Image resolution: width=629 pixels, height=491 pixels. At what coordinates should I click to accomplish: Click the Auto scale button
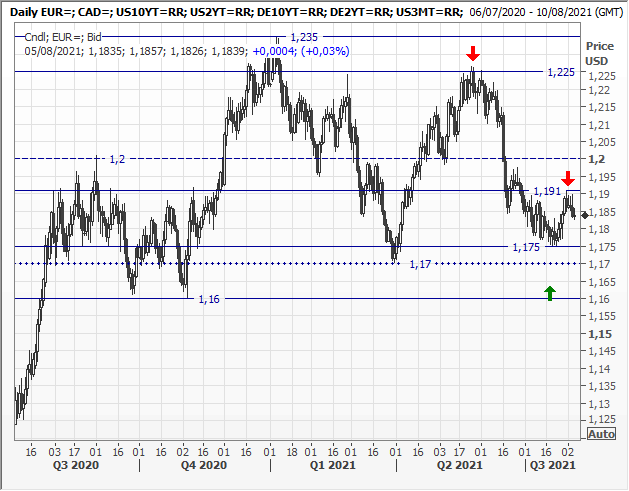point(601,435)
